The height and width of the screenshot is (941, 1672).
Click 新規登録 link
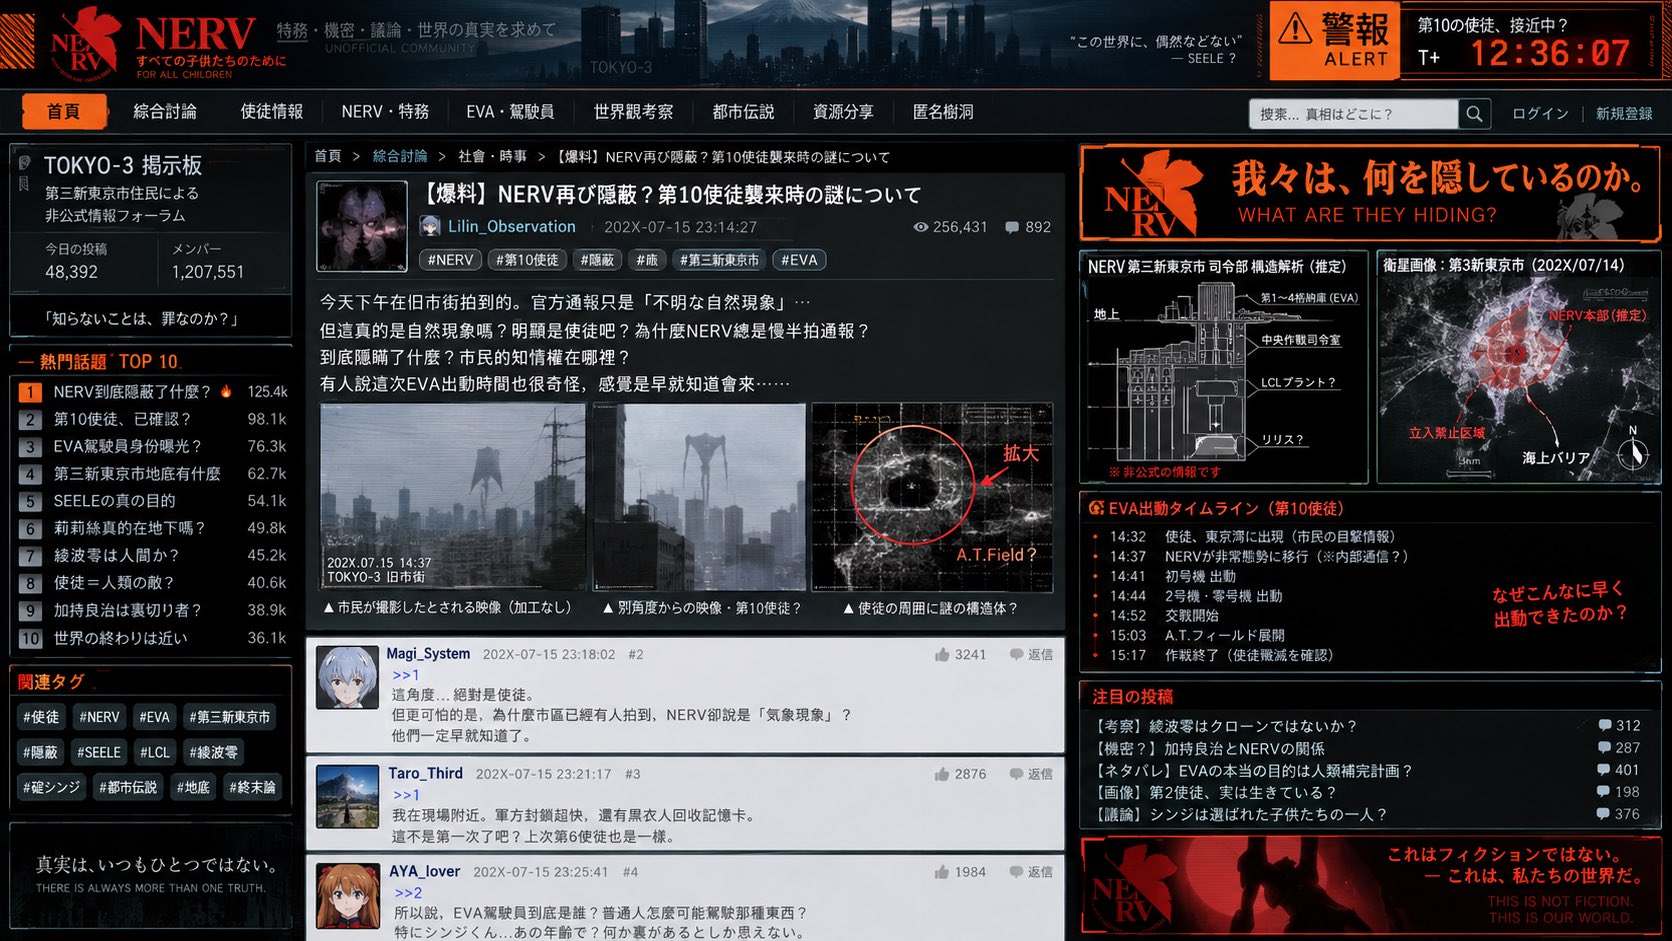pyautogui.click(x=1624, y=114)
